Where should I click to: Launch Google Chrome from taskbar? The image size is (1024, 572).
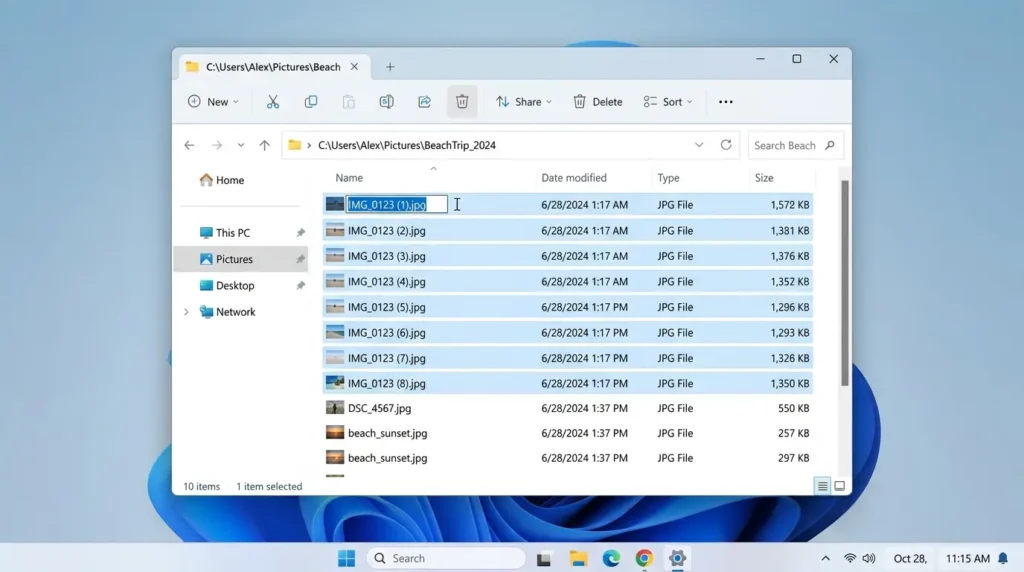tap(644, 558)
